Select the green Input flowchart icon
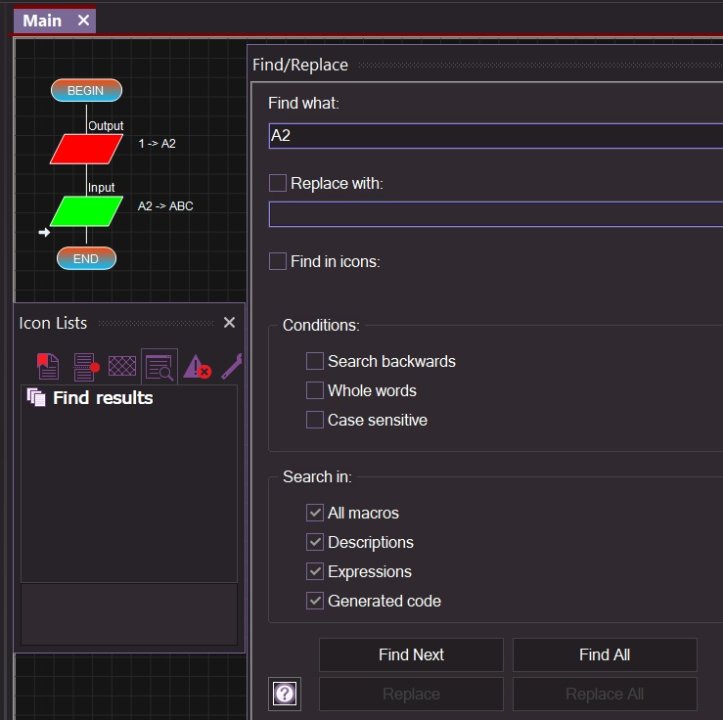The width and height of the screenshot is (723, 720). point(86,211)
